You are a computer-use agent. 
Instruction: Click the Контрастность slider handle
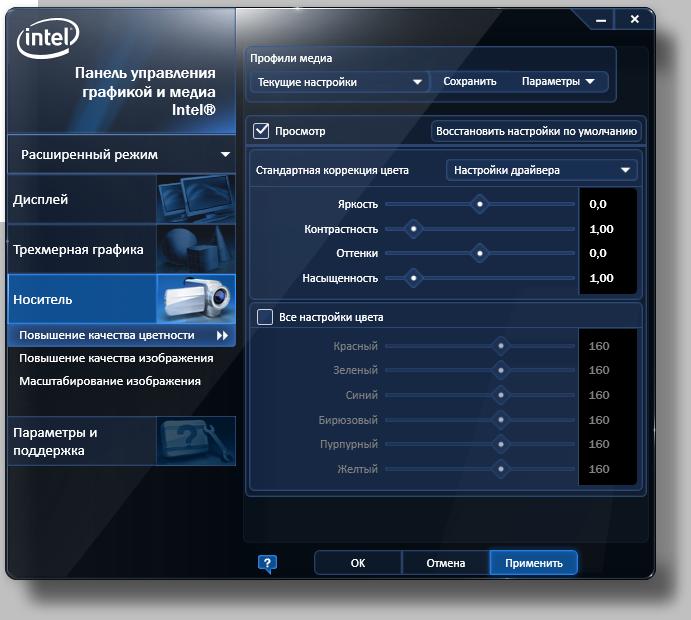[x=414, y=229]
